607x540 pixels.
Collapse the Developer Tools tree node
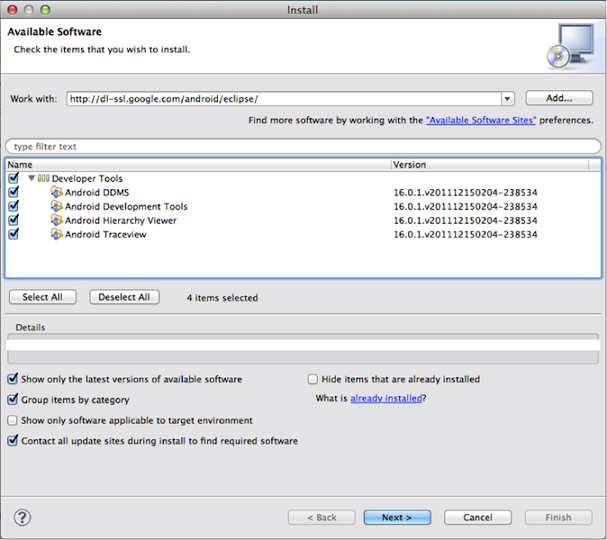click(32, 178)
